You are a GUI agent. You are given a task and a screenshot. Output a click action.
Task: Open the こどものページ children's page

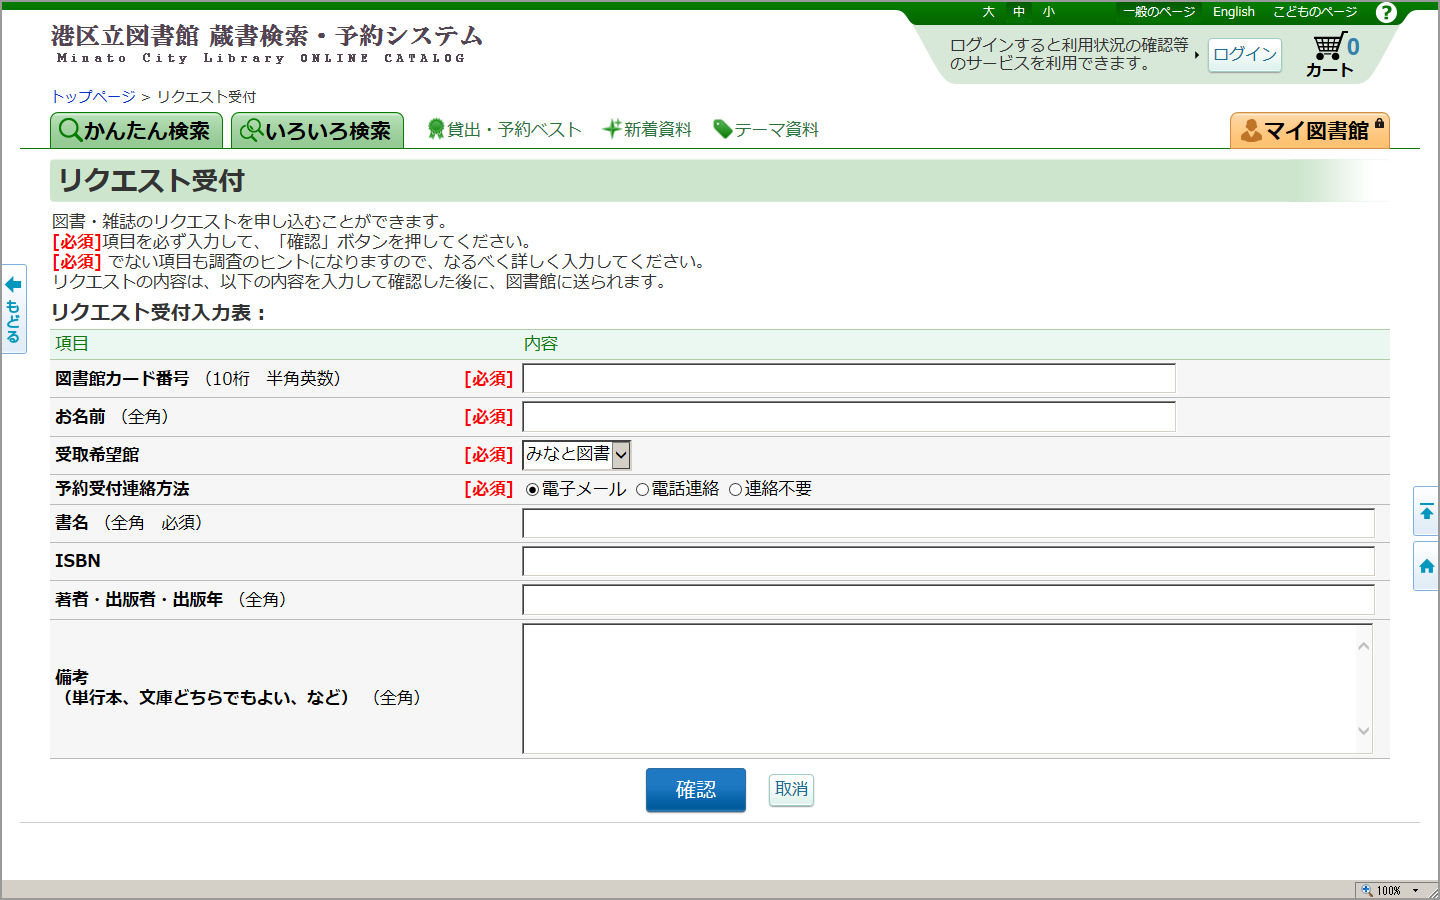1315,12
